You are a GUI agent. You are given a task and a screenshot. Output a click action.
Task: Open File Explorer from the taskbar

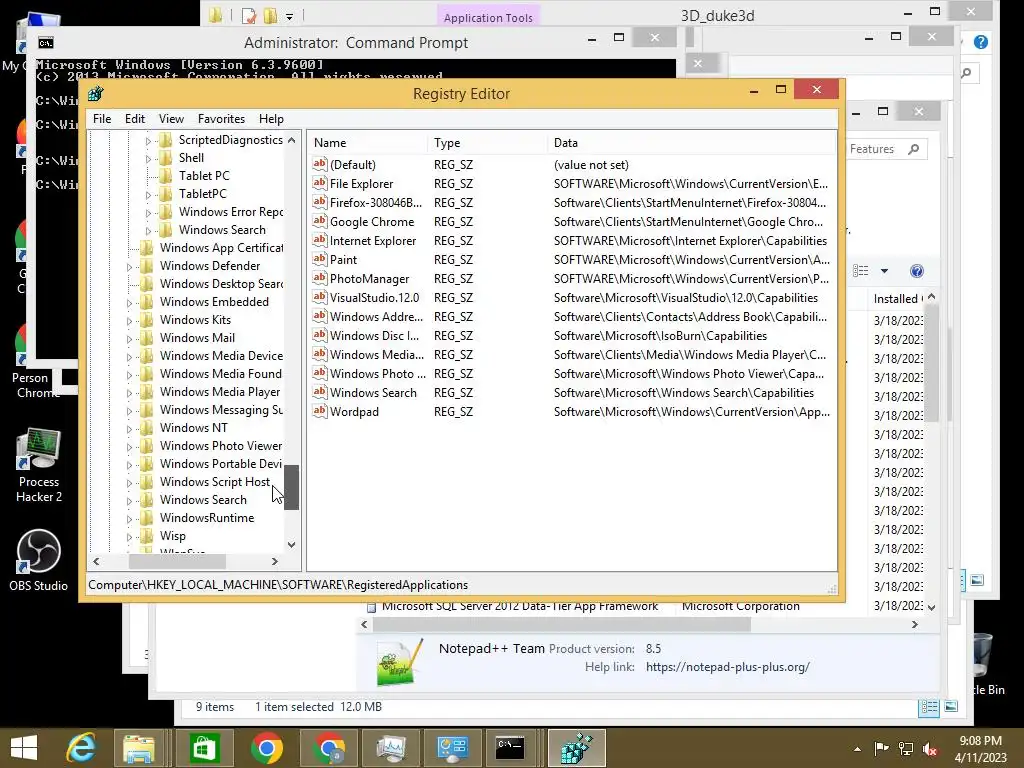click(139, 748)
